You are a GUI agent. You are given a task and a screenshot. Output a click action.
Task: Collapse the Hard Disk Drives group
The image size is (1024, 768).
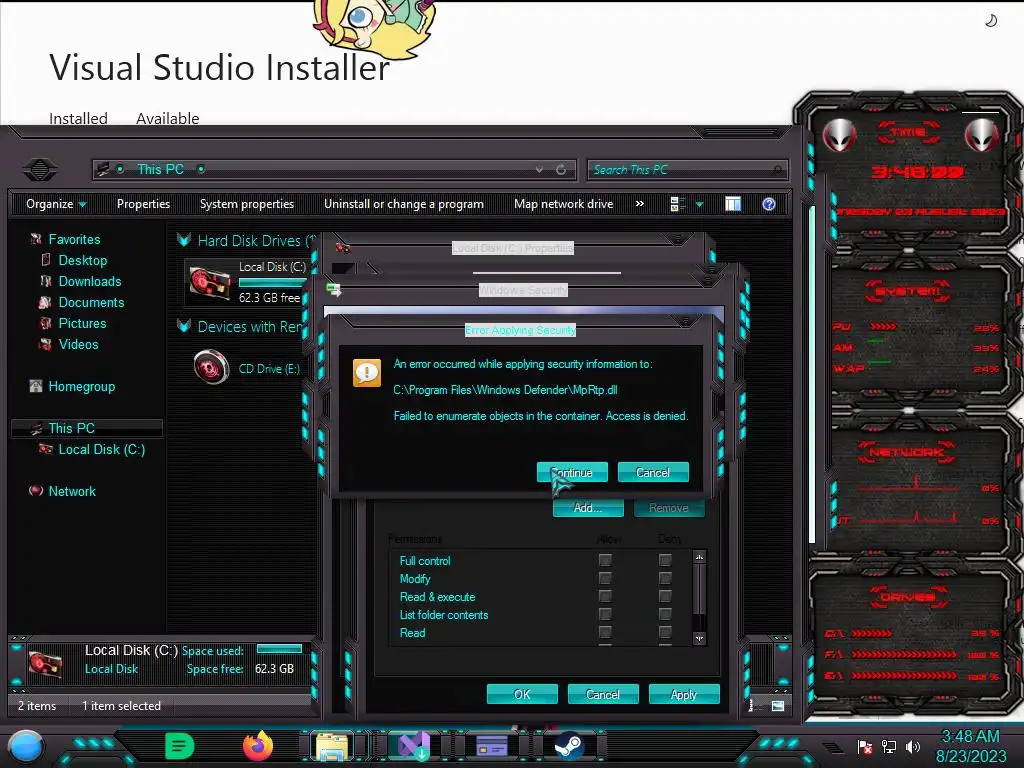pyautogui.click(x=184, y=240)
